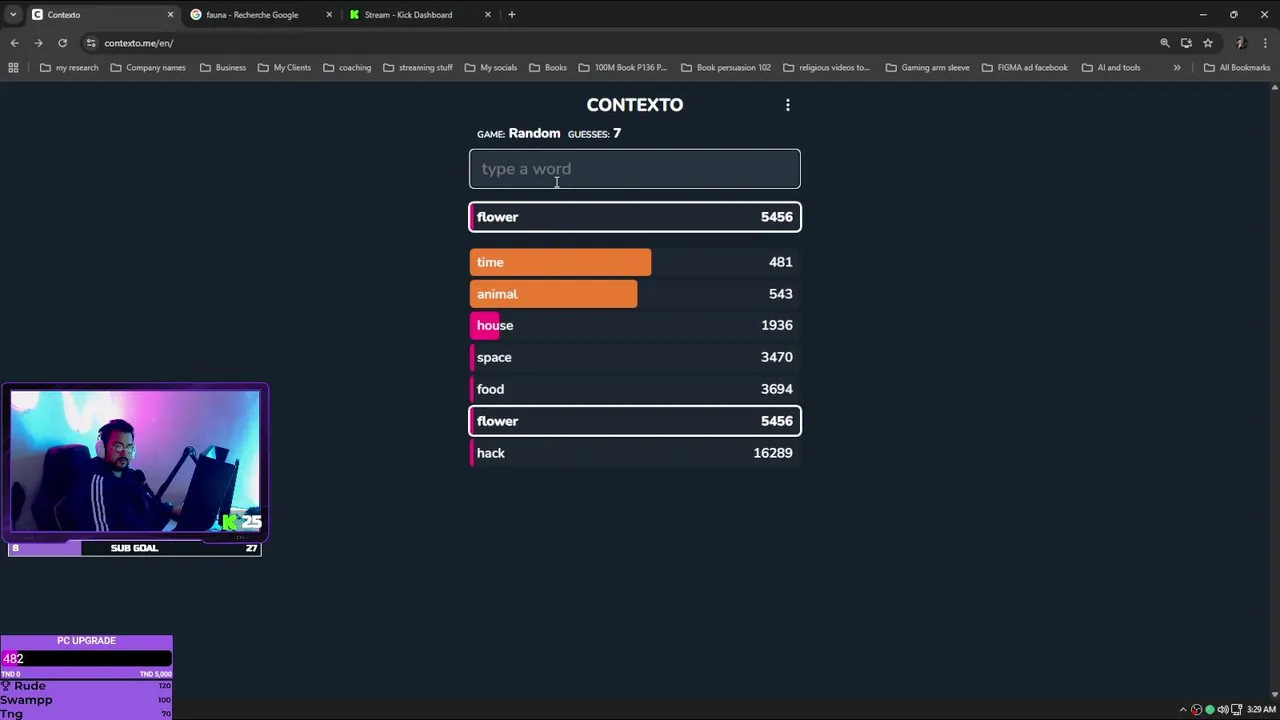Click the PC UPGRADE progress bar
Screen dimensions: 1280x720
[x=86, y=659]
